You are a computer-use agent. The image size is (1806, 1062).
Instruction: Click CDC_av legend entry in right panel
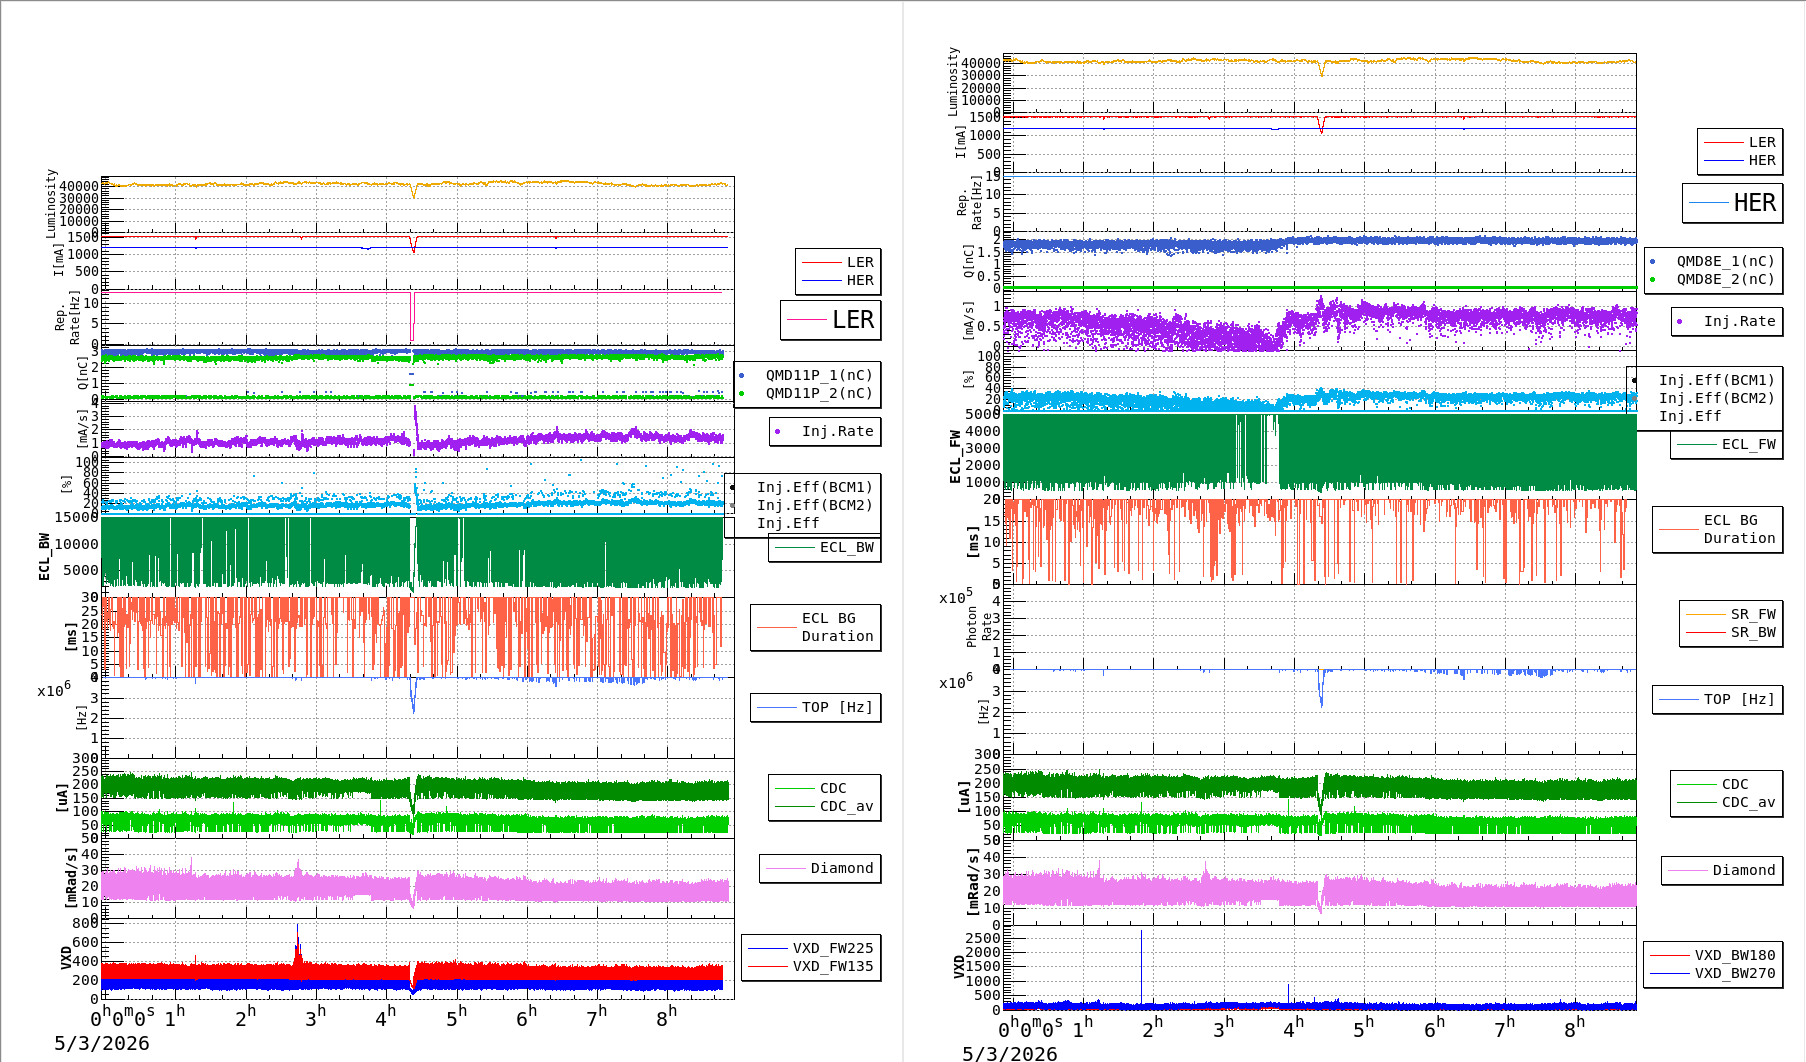tap(1727, 802)
